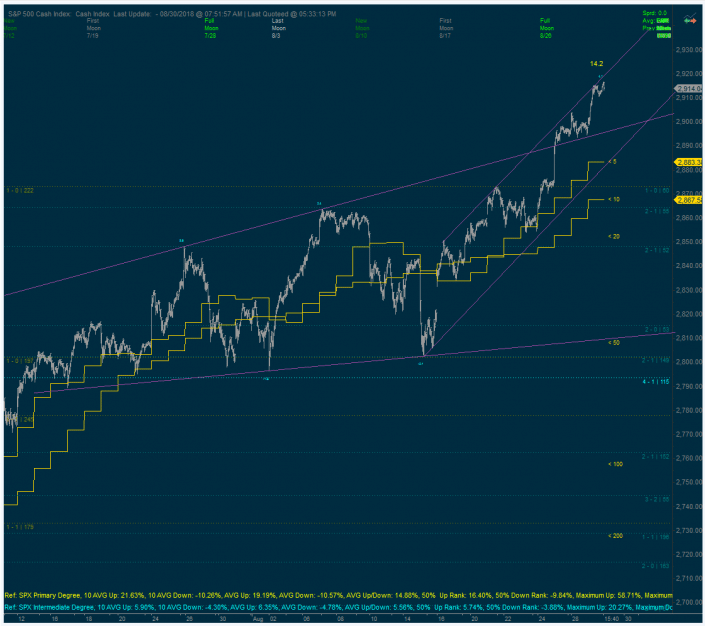The width and height of the screenshot is (705, 626).
Task: Click the '1 - 1 | 196' level label
Action: coord(656,537)
